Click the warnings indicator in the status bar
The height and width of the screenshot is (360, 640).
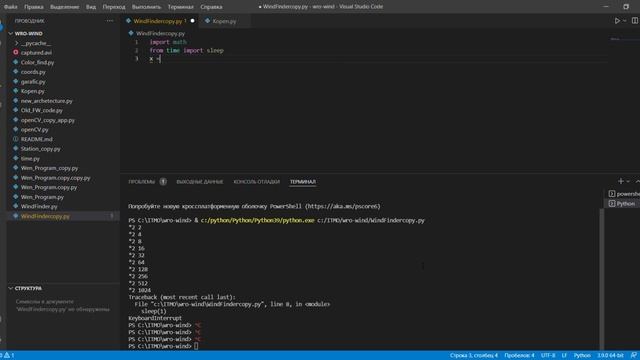coord(9,356)
